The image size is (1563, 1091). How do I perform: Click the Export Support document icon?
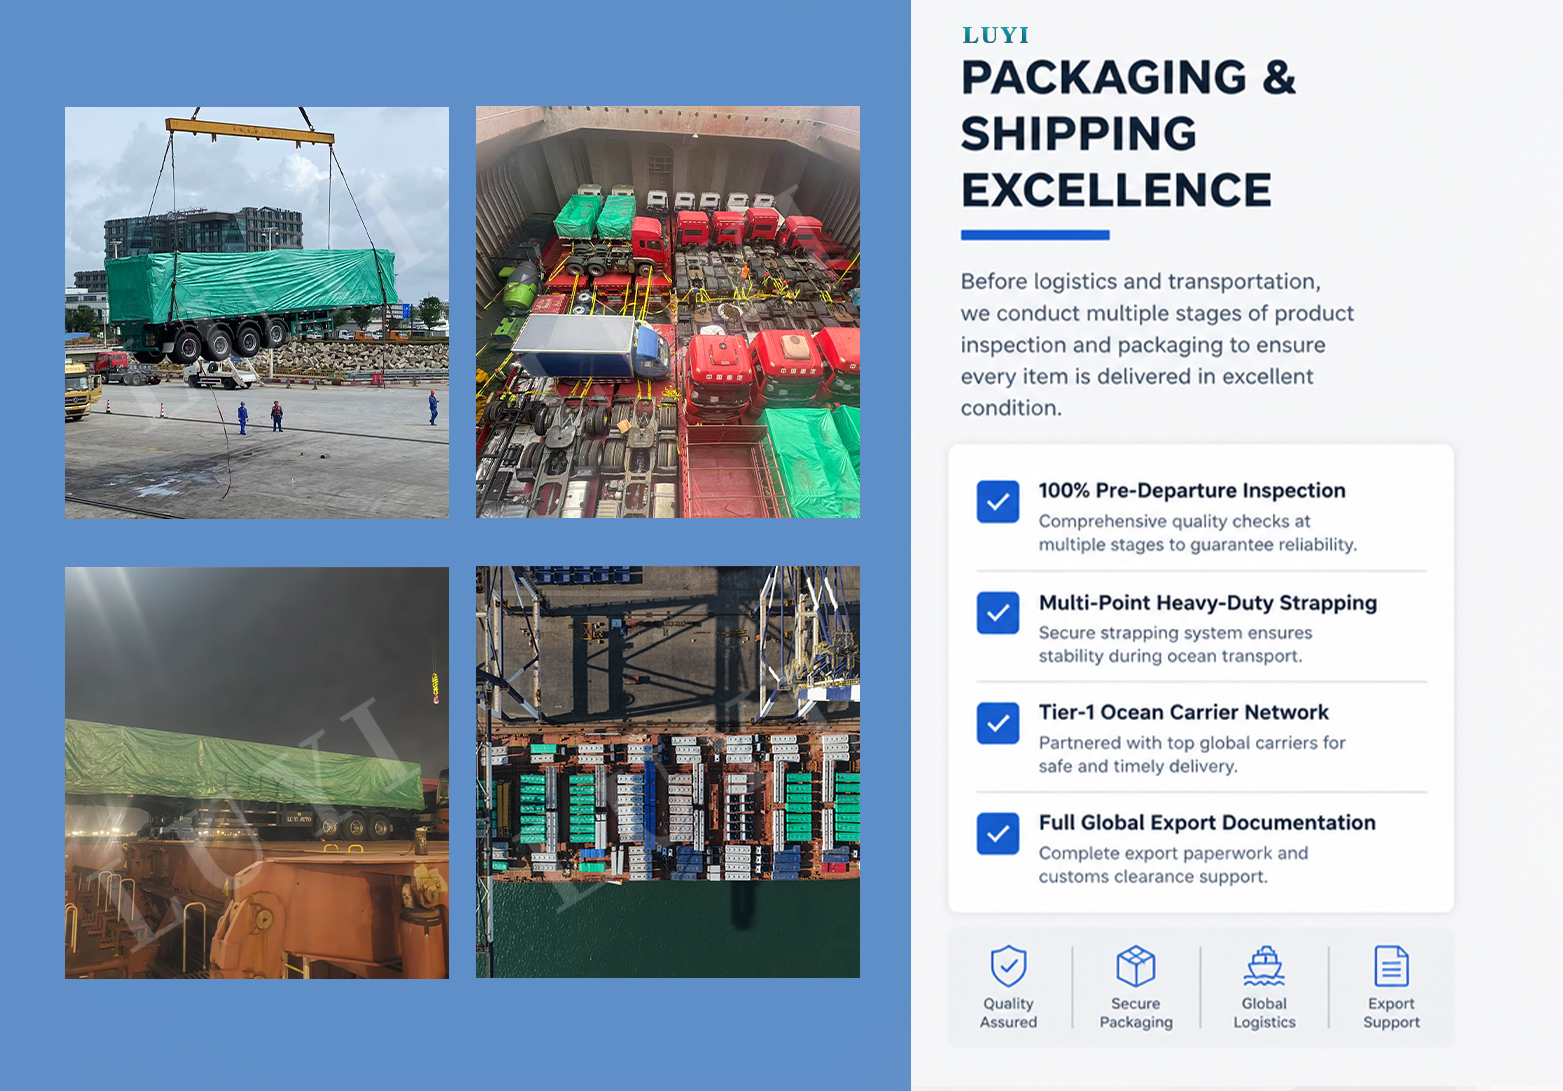click(1391, 966)
